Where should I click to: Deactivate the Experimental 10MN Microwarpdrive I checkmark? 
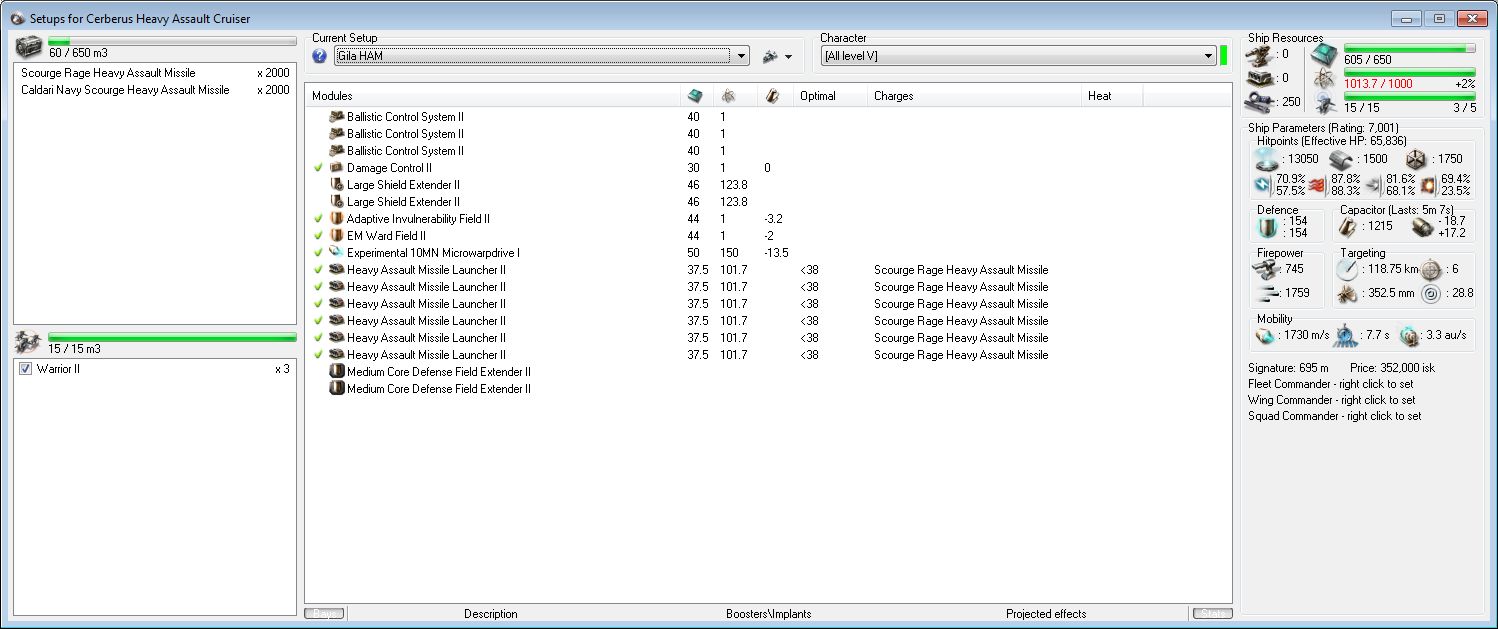click(319, 252)
